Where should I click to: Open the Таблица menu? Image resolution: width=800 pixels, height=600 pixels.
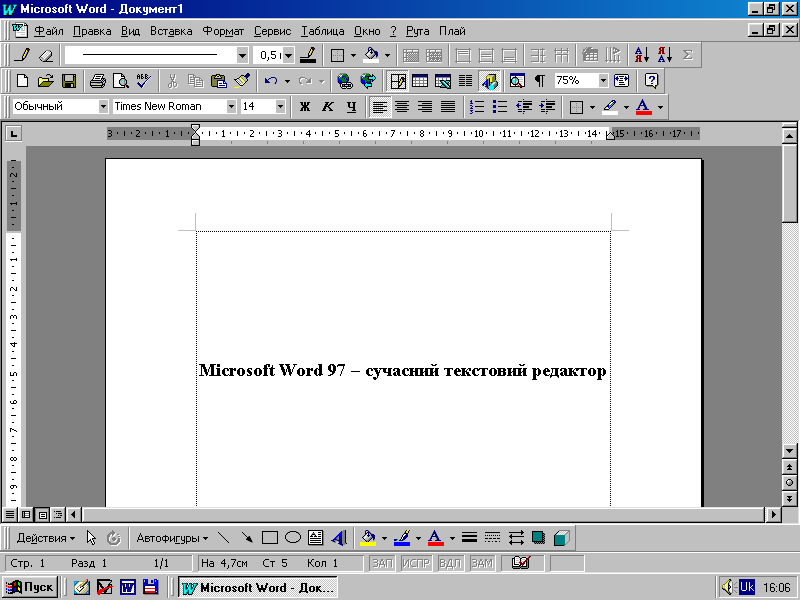click(322, 31)
